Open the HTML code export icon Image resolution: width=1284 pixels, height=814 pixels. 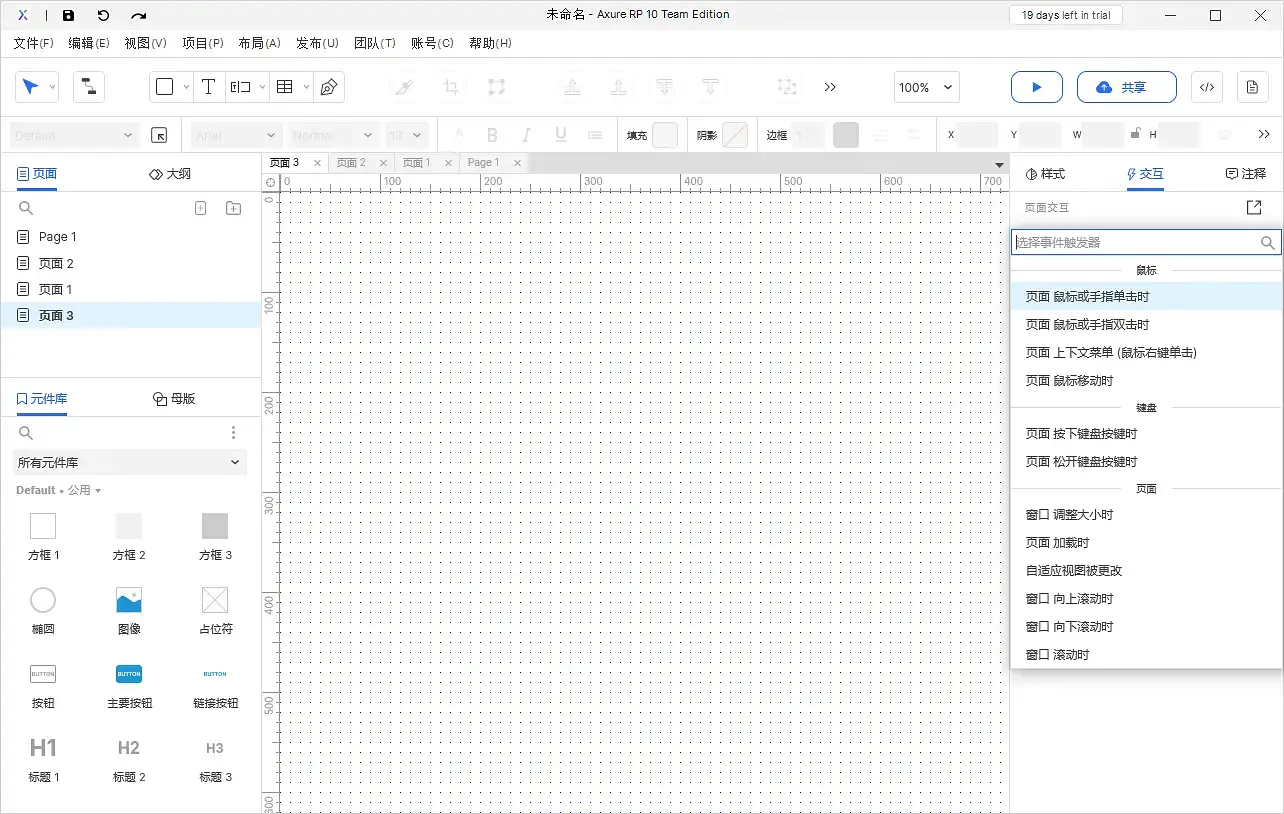1206,87
